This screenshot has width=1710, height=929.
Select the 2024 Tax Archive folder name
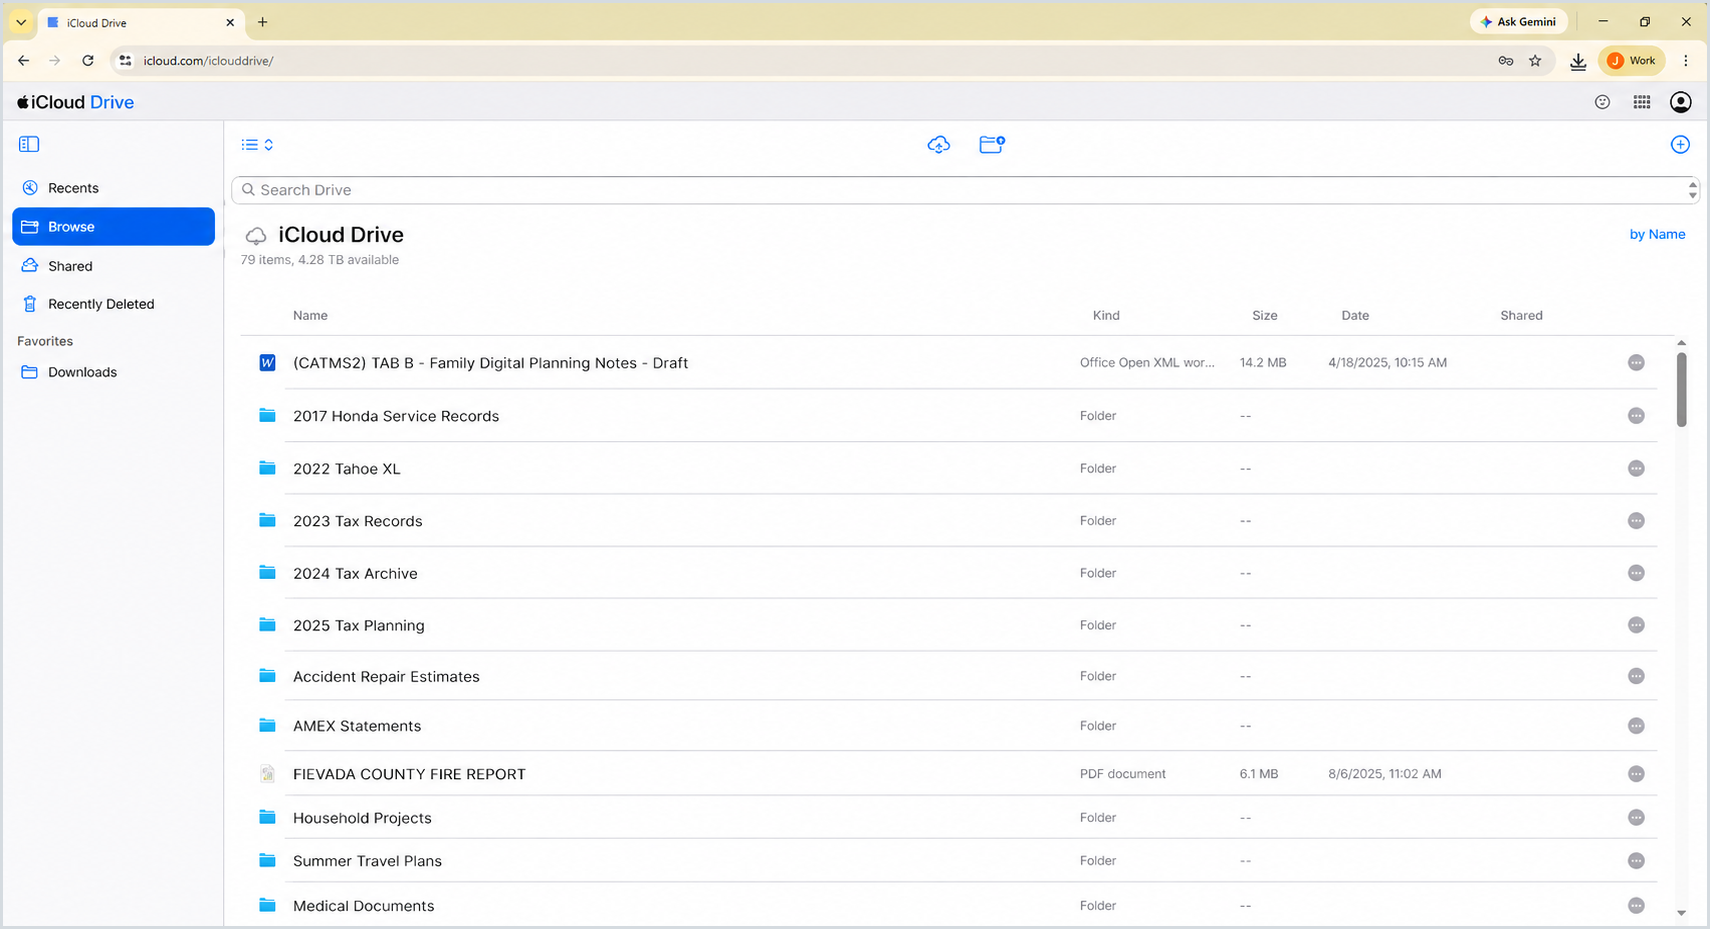[x=355, y=573]
